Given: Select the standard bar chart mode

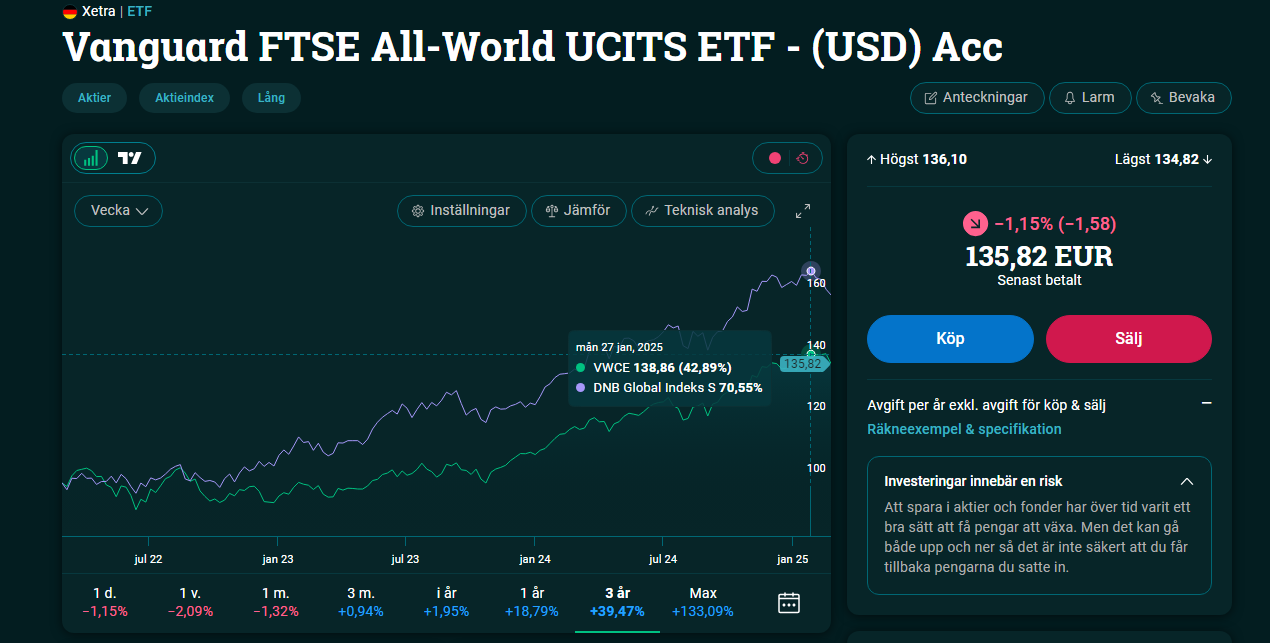Looking at the screenshot, I should tap(91, 158).
